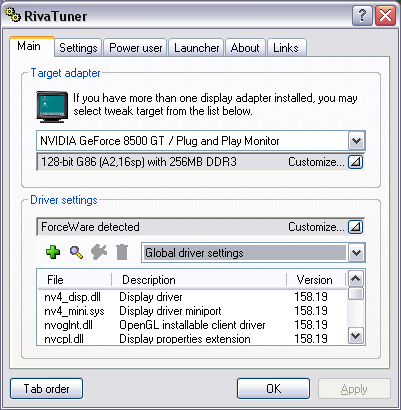This screenshot has height=410, width=401.
Task: Click the Apply button
Action: 354,389
